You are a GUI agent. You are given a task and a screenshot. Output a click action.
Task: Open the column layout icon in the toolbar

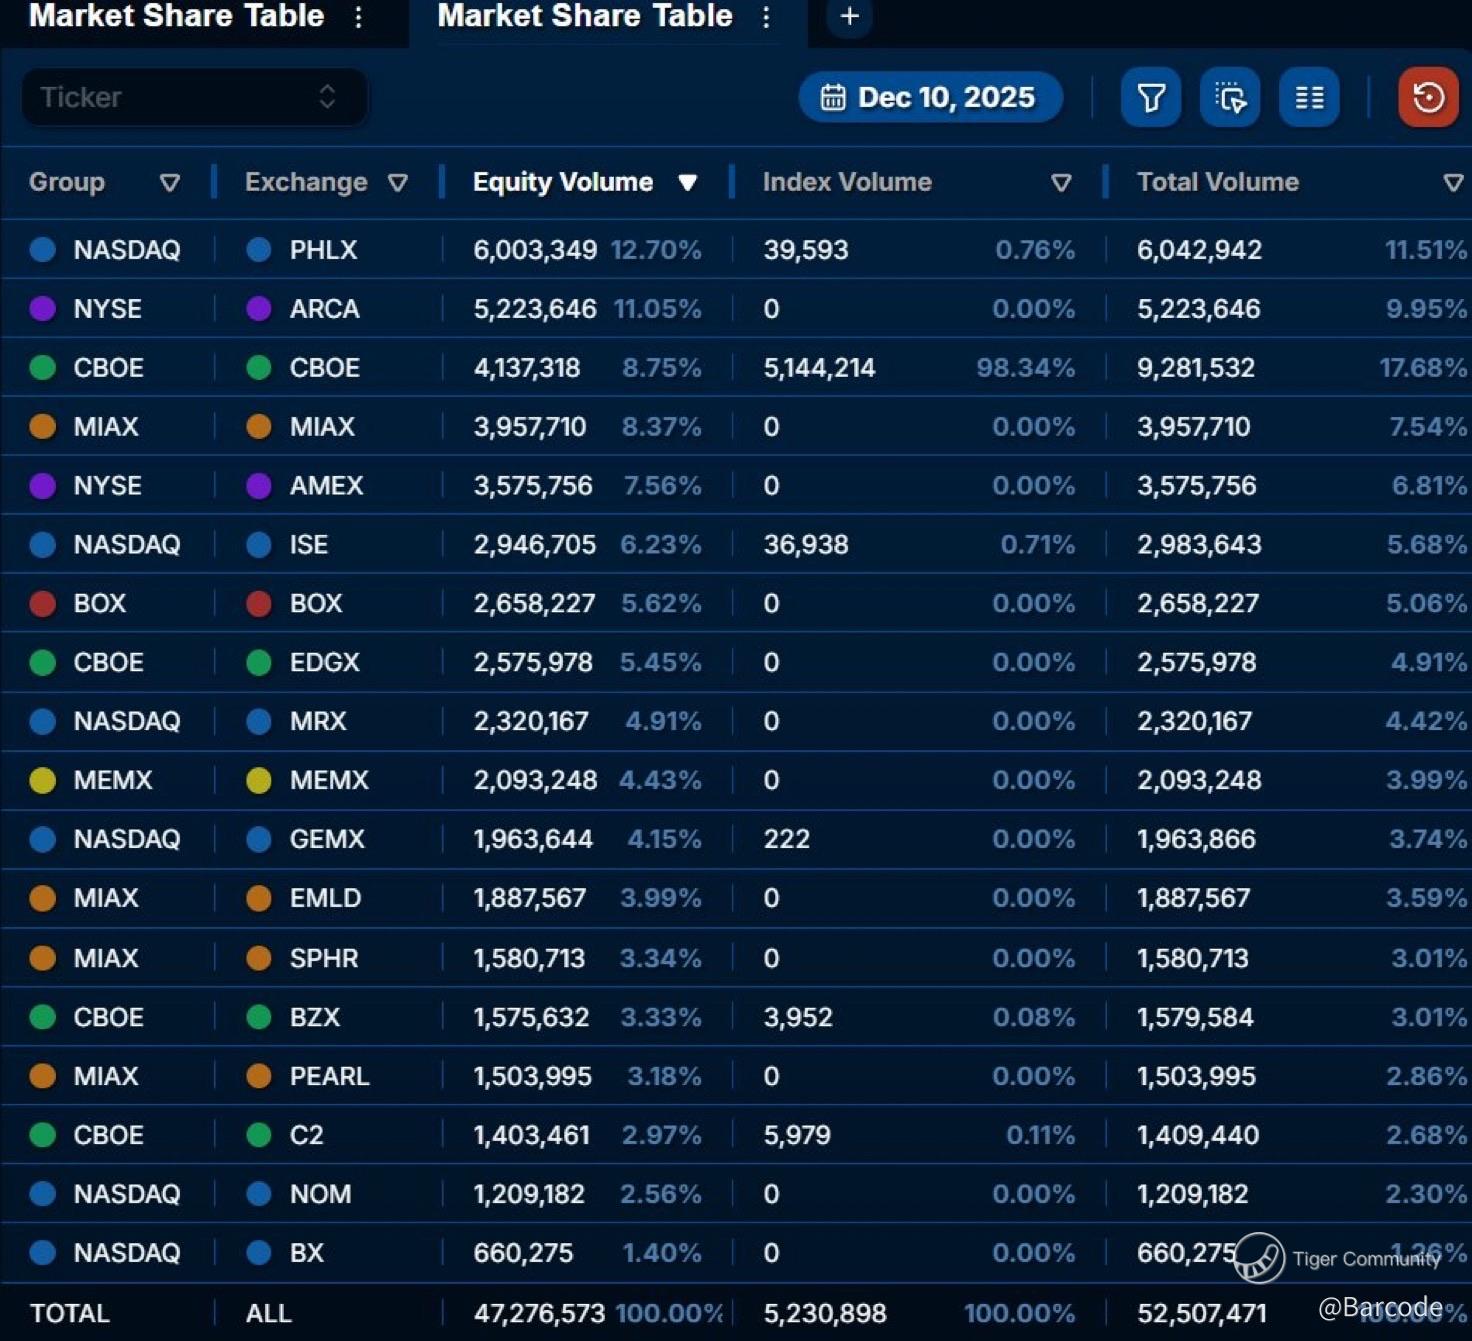coord(1309,97)
